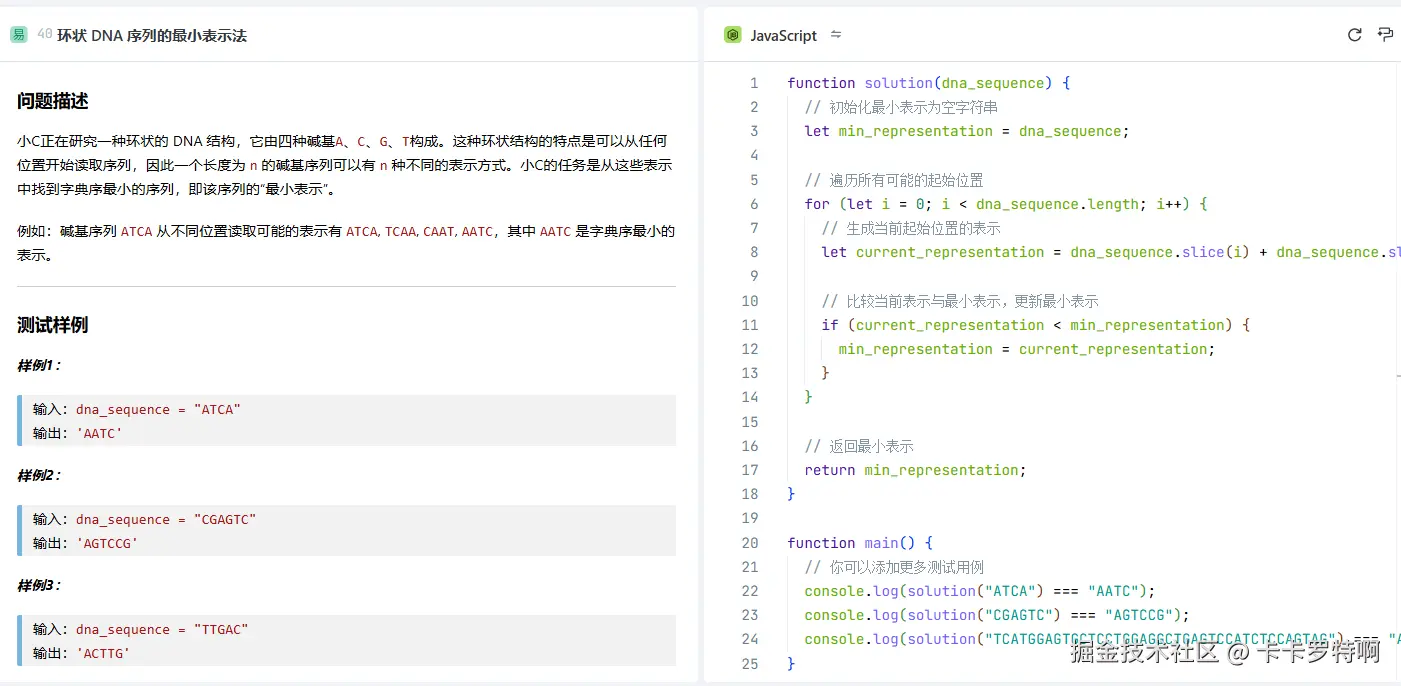Click the console.log line testing "CGAGTC"
The height and width of the screenshot is (686, 1401).
[996, 615]
